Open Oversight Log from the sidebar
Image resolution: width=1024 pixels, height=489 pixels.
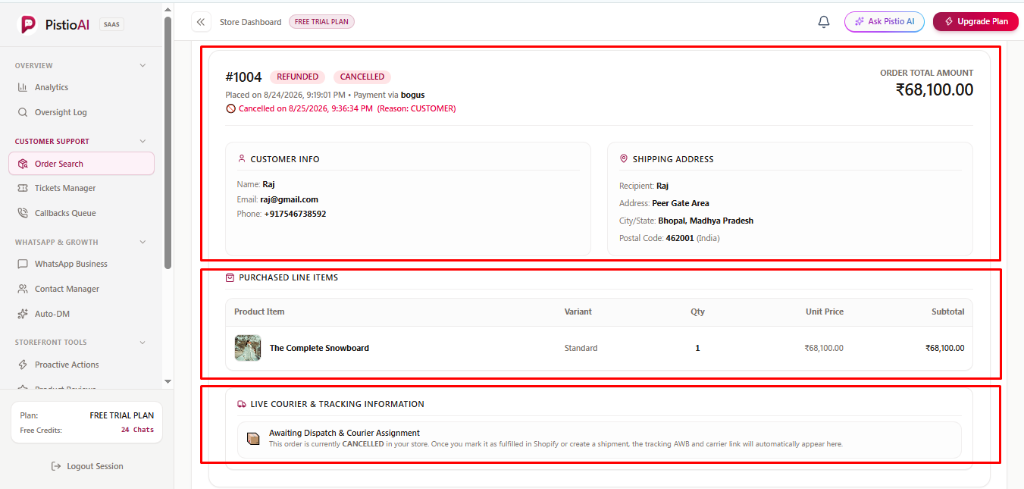pyautogui.click(x=82, y=112)
